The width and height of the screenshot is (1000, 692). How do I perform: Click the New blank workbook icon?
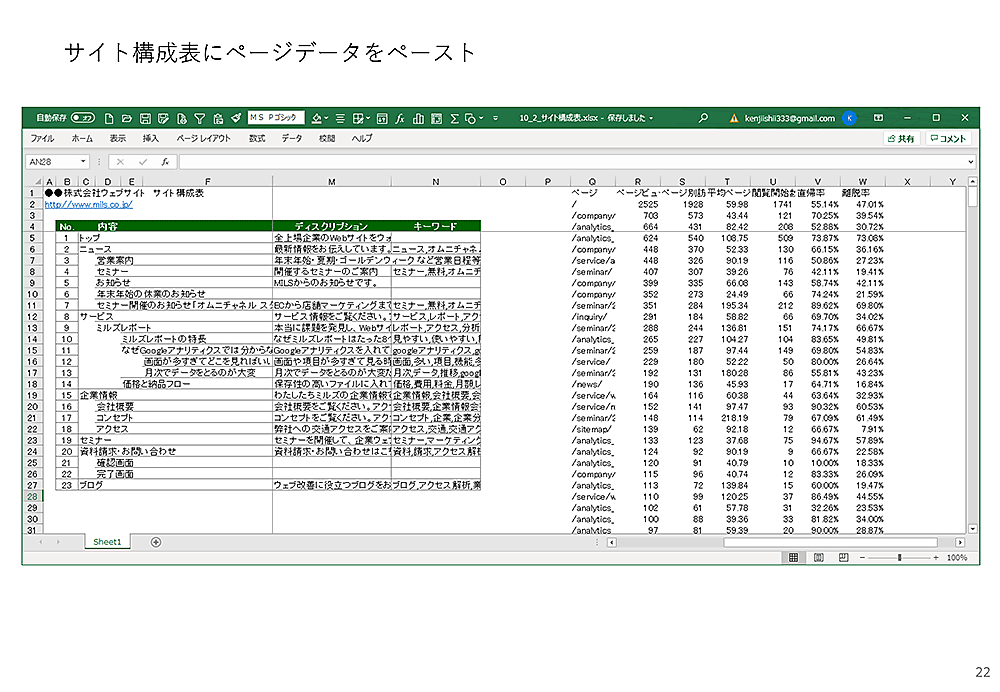pyautogui.click(x=110, y=118)
